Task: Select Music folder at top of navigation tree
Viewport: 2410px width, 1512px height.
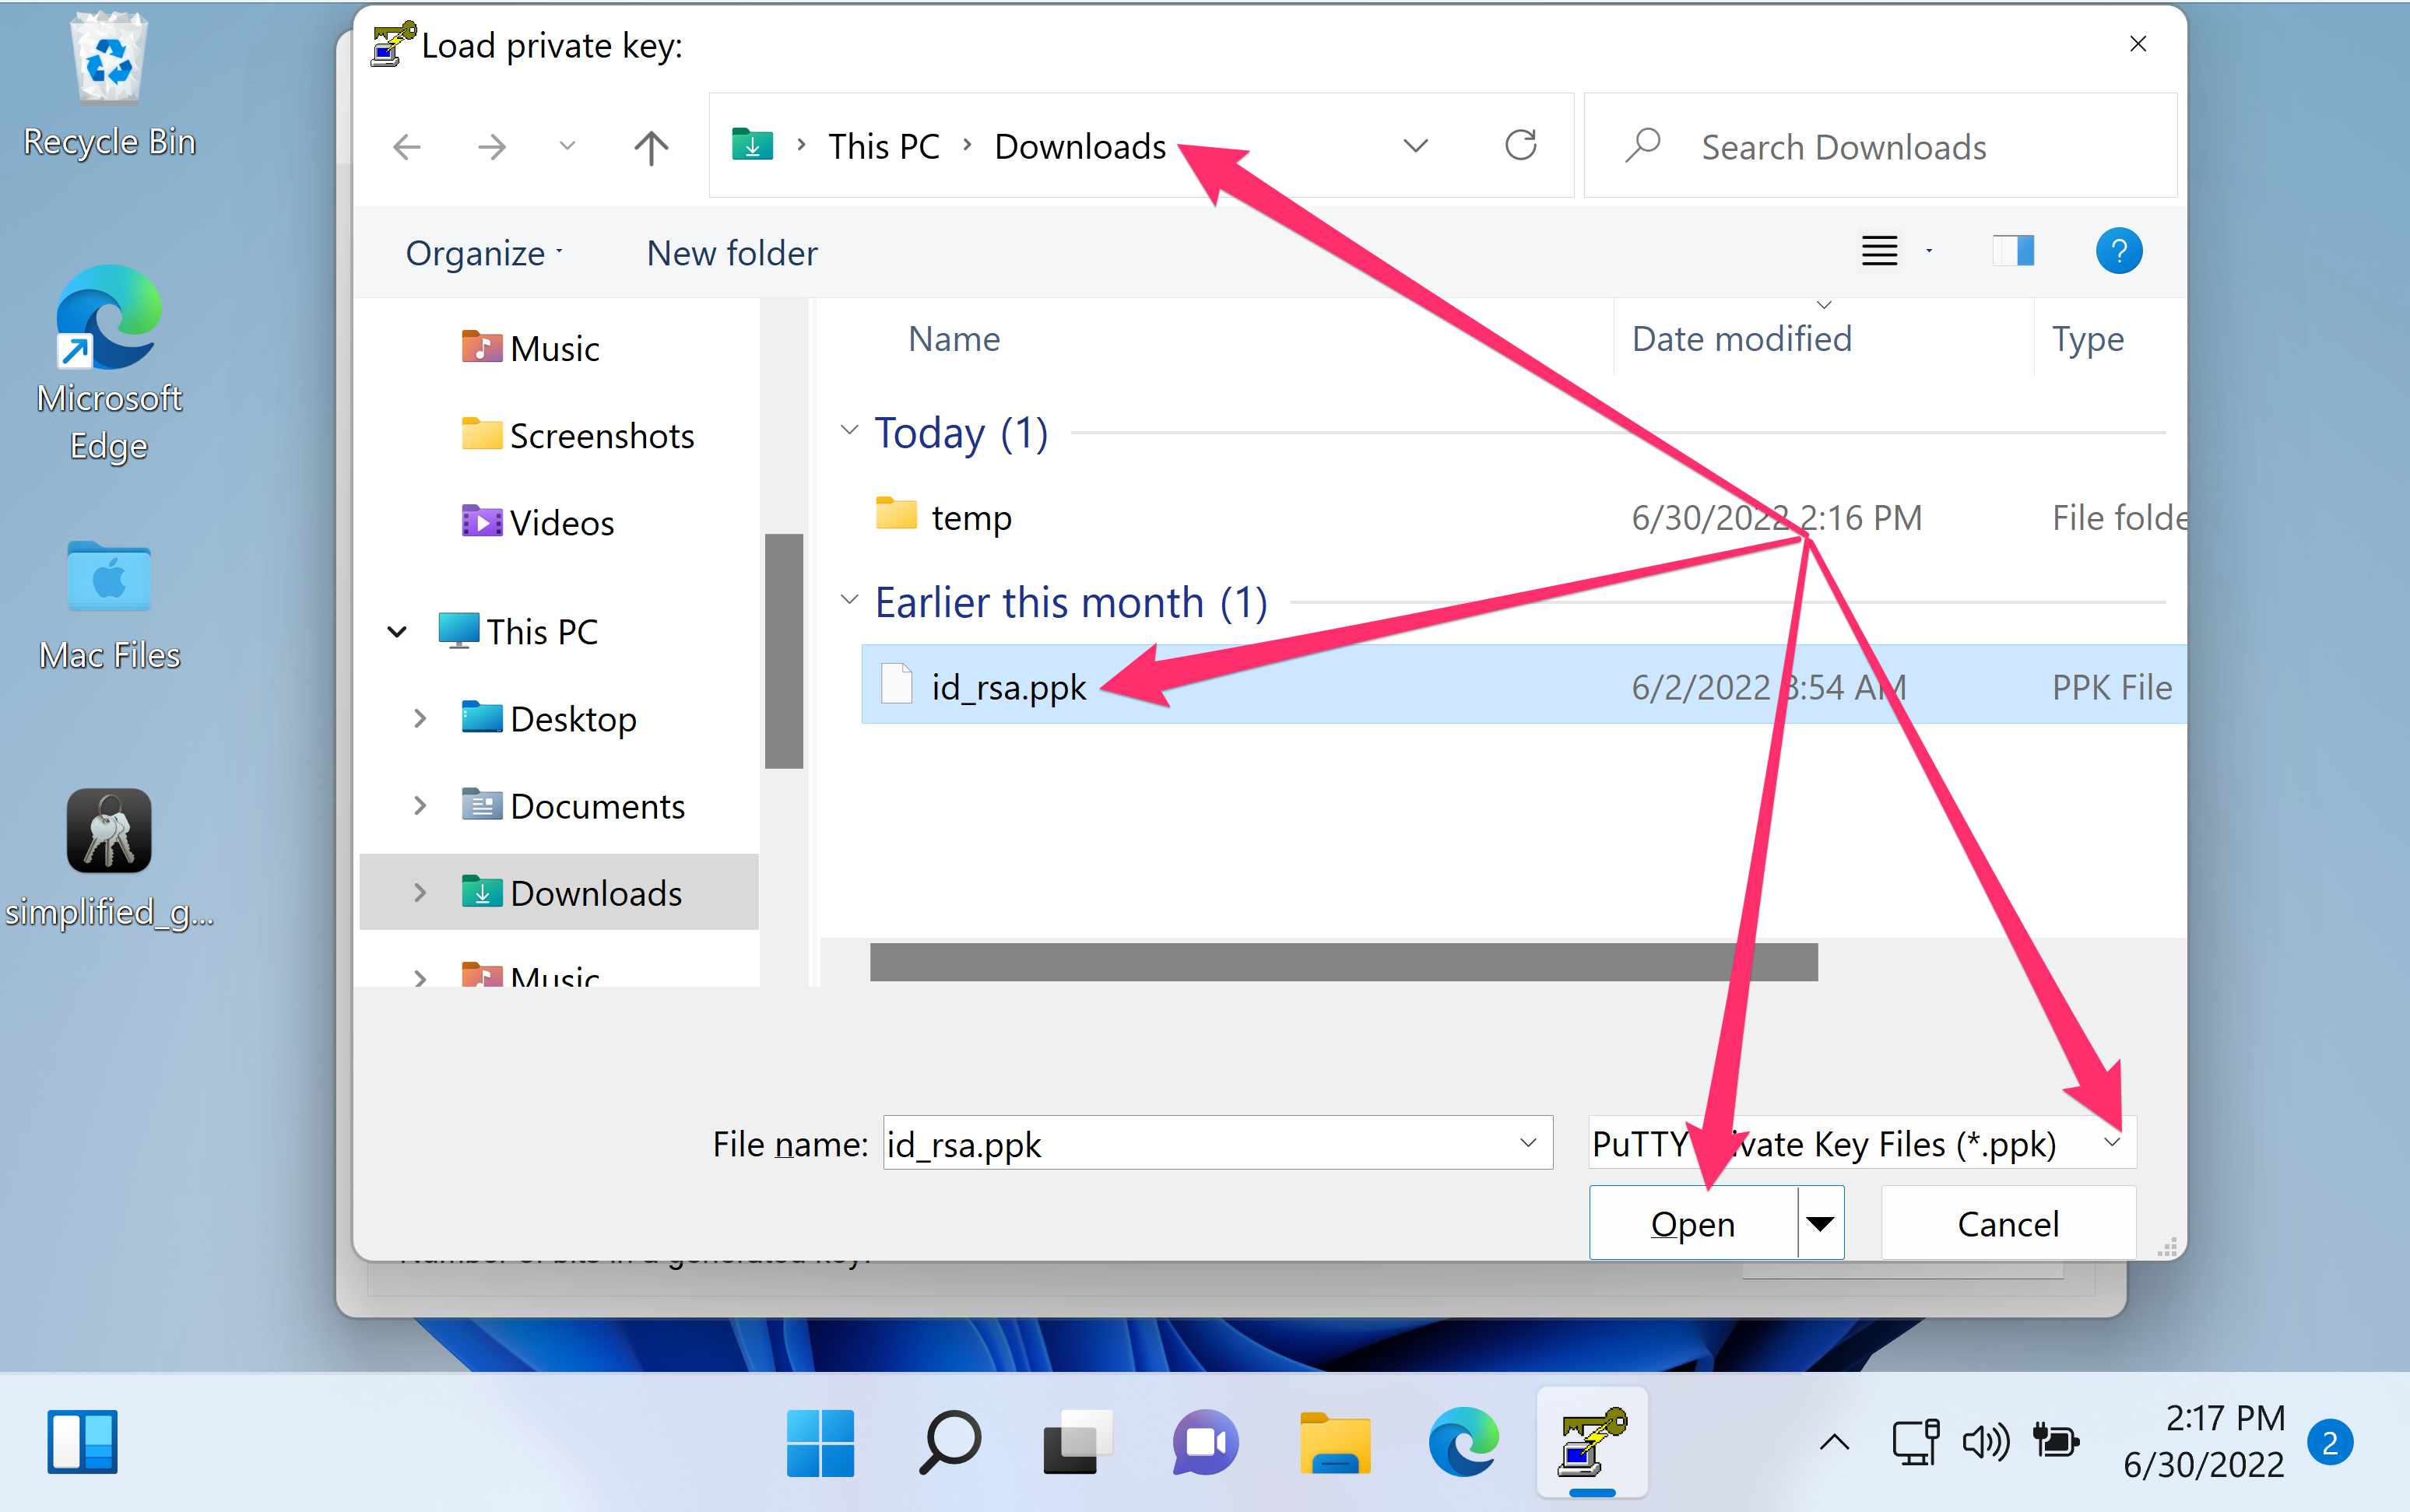Action: coord(530,348)
